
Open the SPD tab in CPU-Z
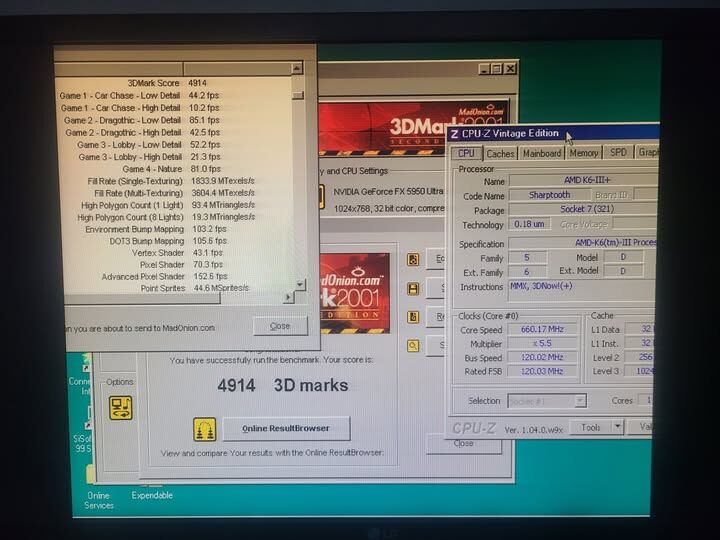pos(618,152)
